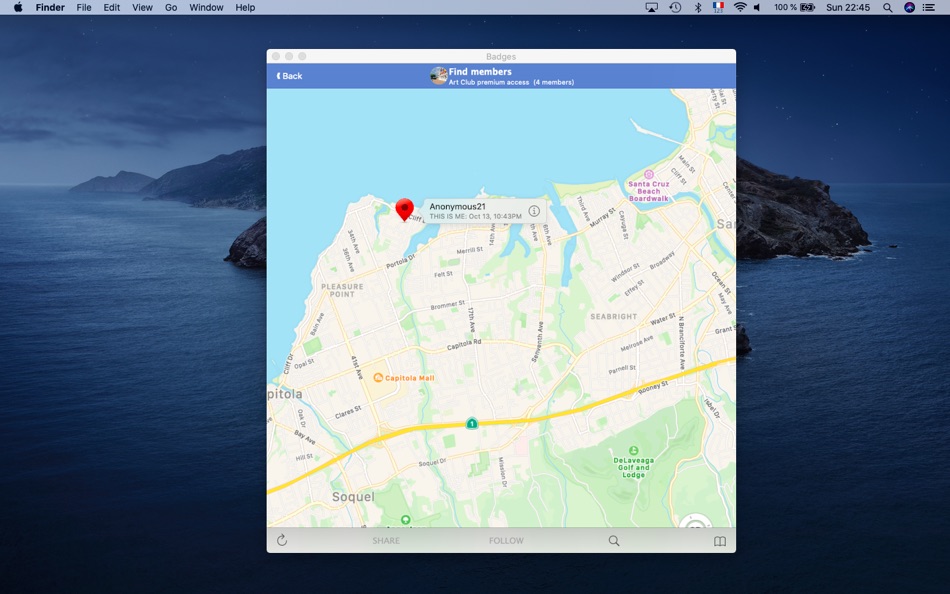Open Spotlight search in menu bar
The height and width of the screenshot is (594, 950).
(888, 7)
